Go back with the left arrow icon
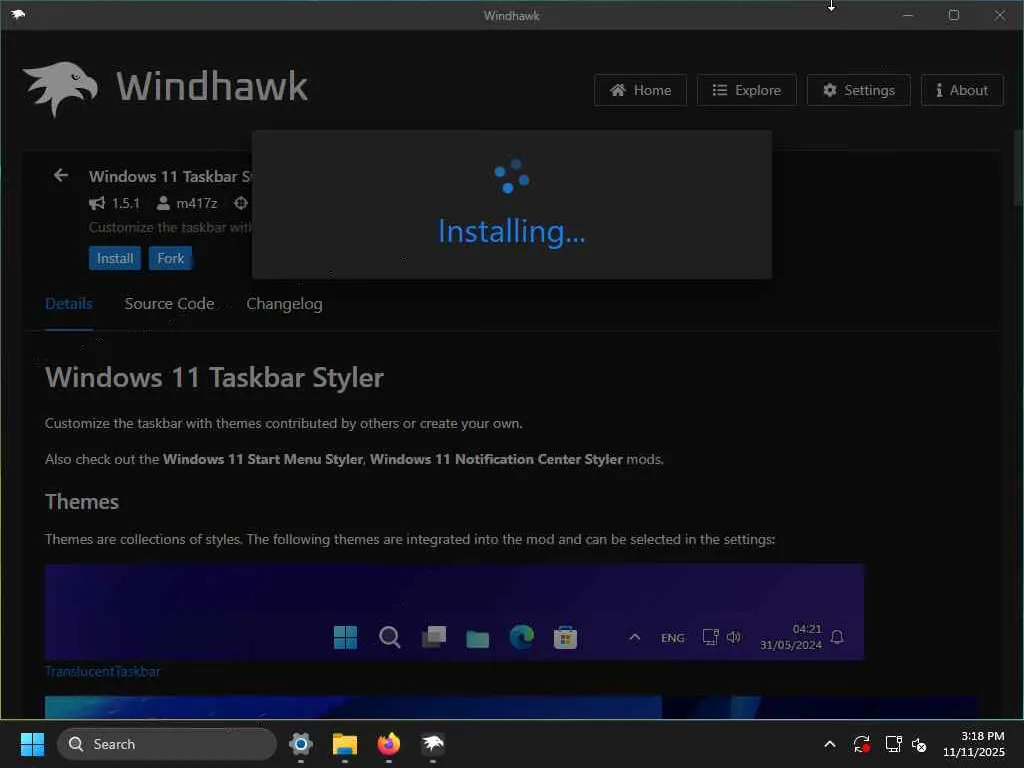 tap(61, 175)
